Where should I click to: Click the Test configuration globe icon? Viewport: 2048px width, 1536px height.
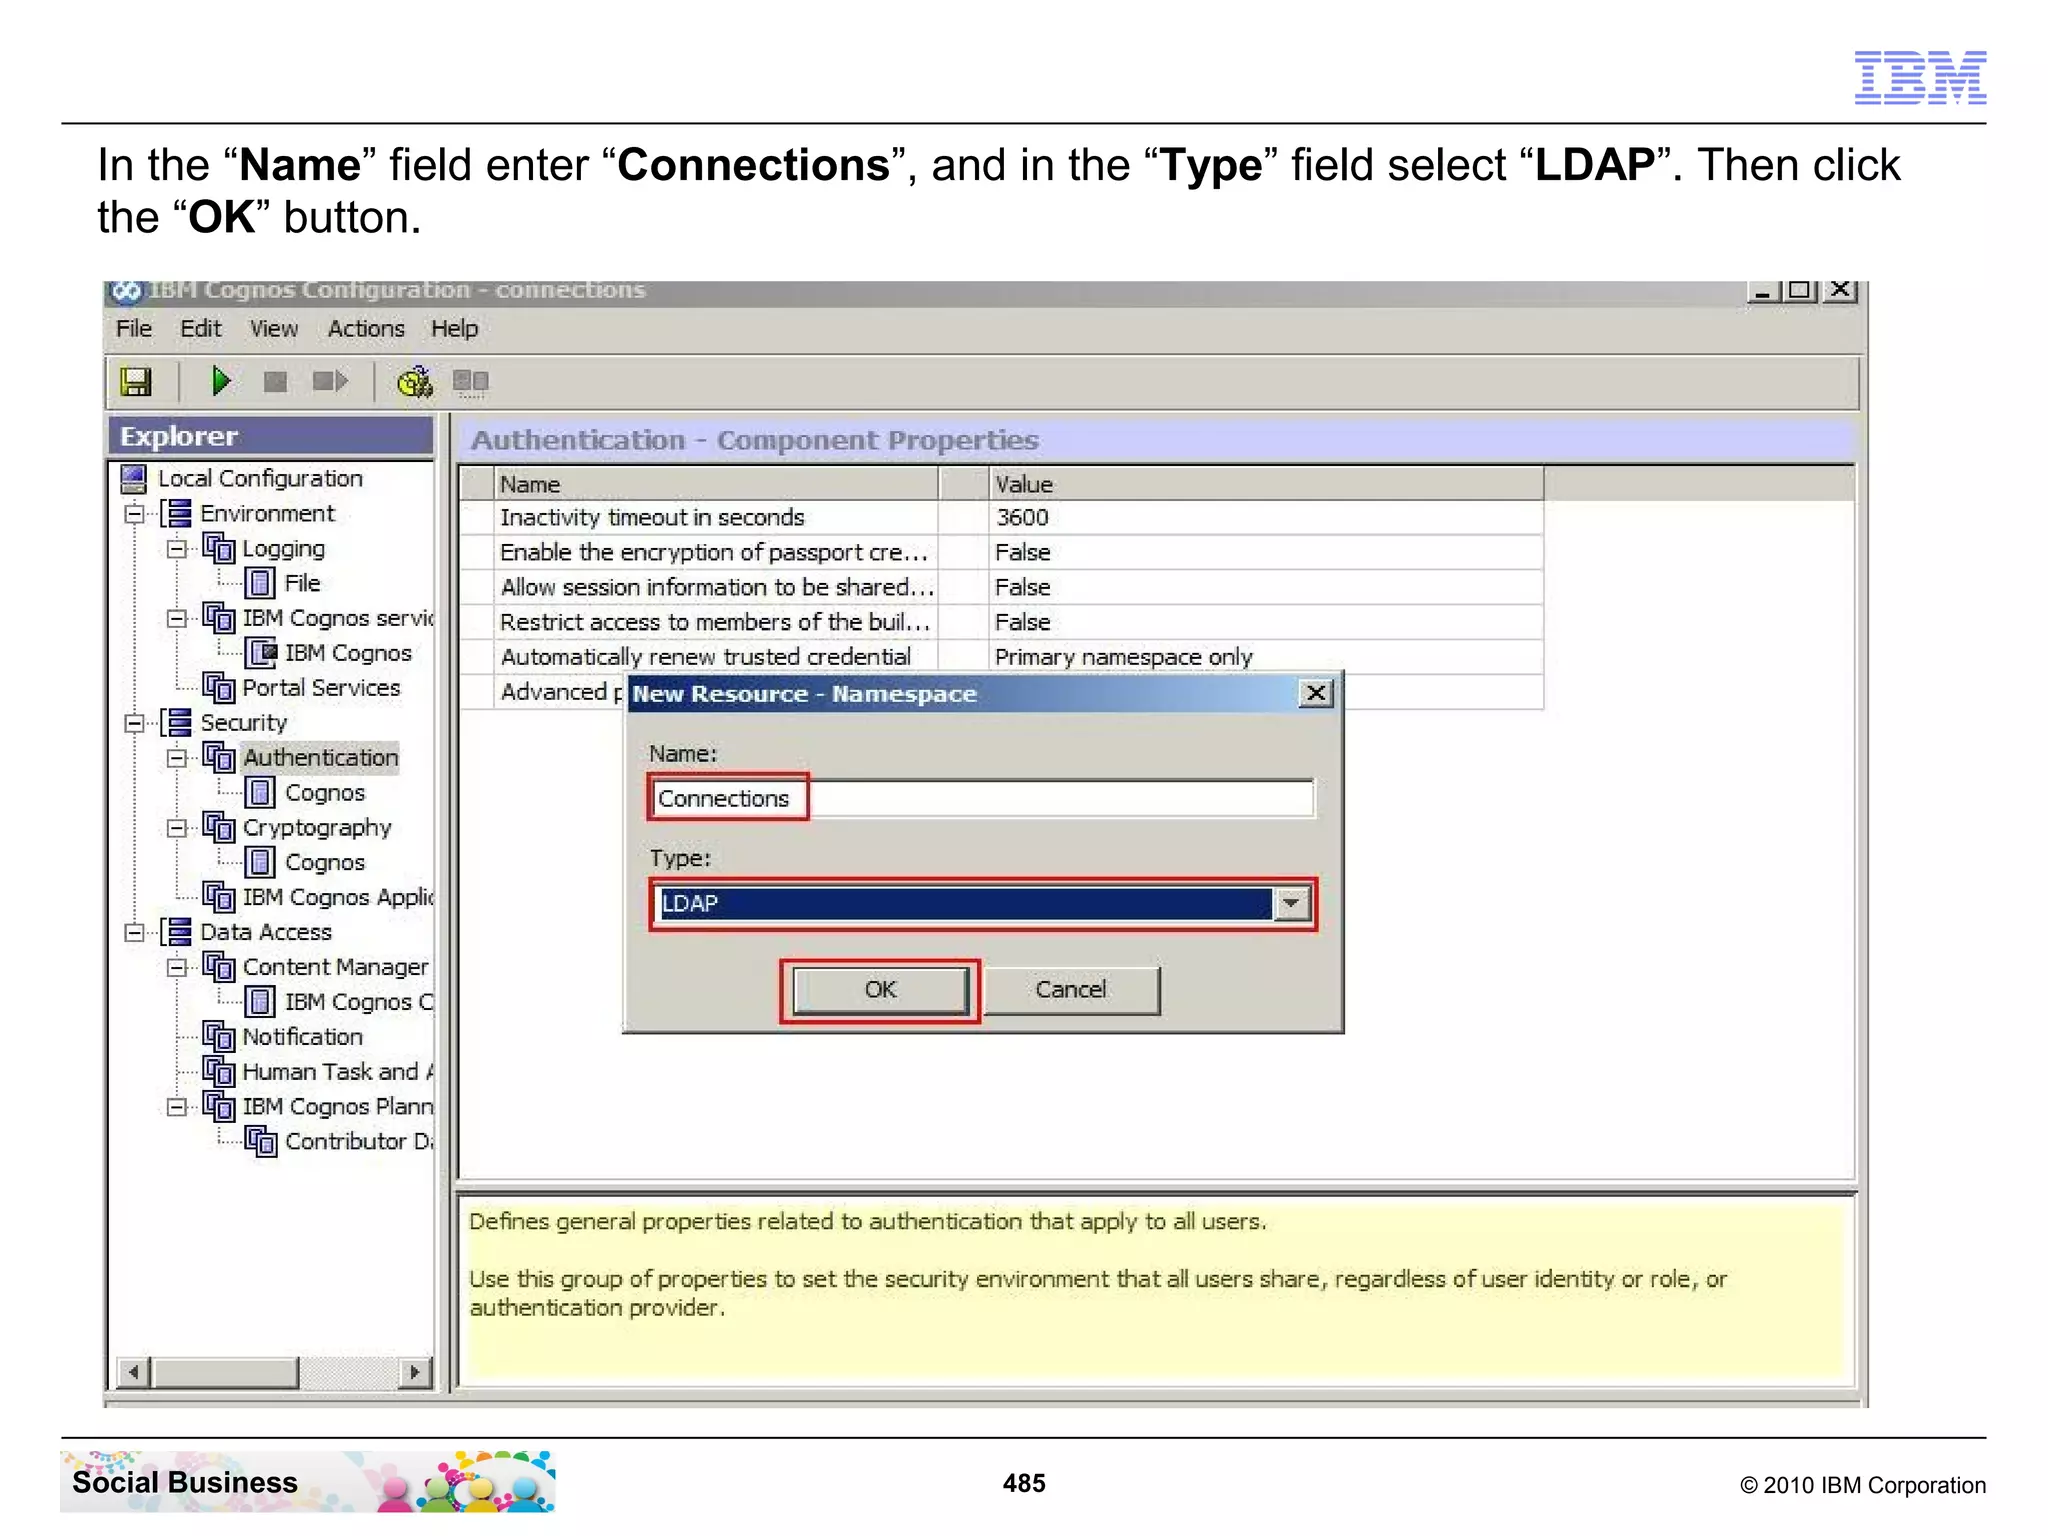pyautogui.click(x=415, y=381)
